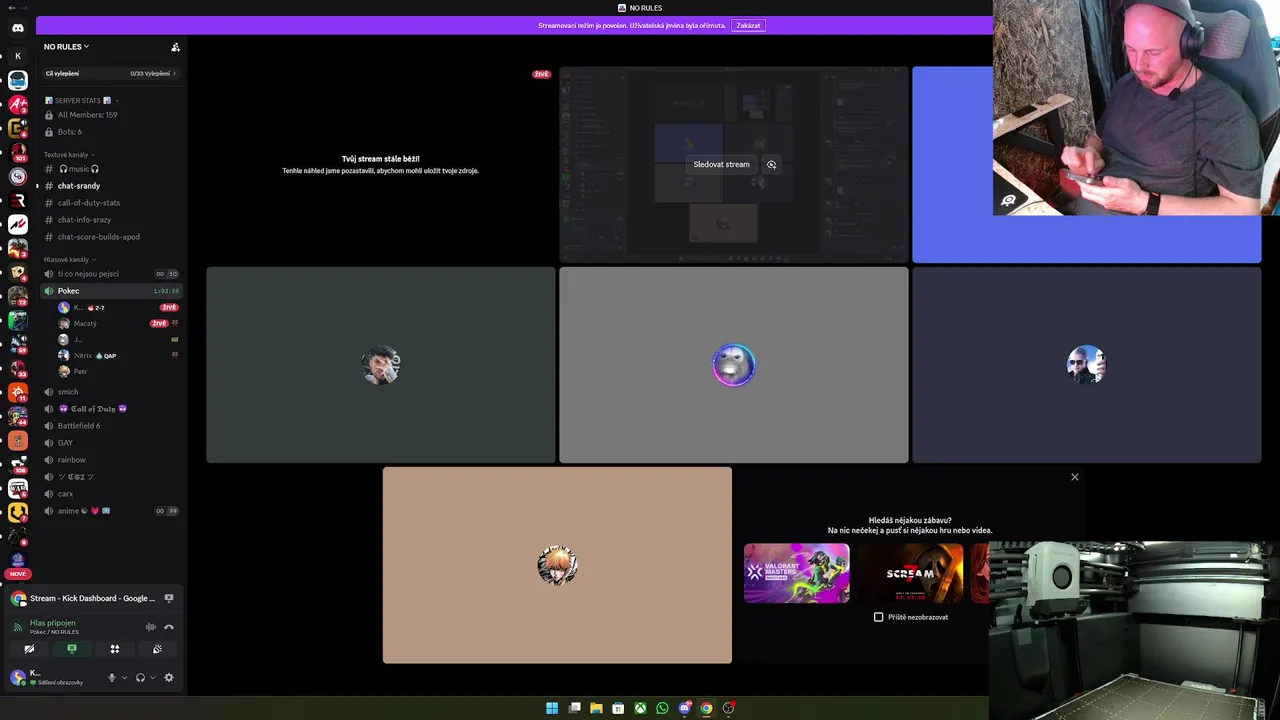Join 'ti co nejsou pejsci' voice channel
Viewport: 1280px width, 720px height.
coord(110,274)
